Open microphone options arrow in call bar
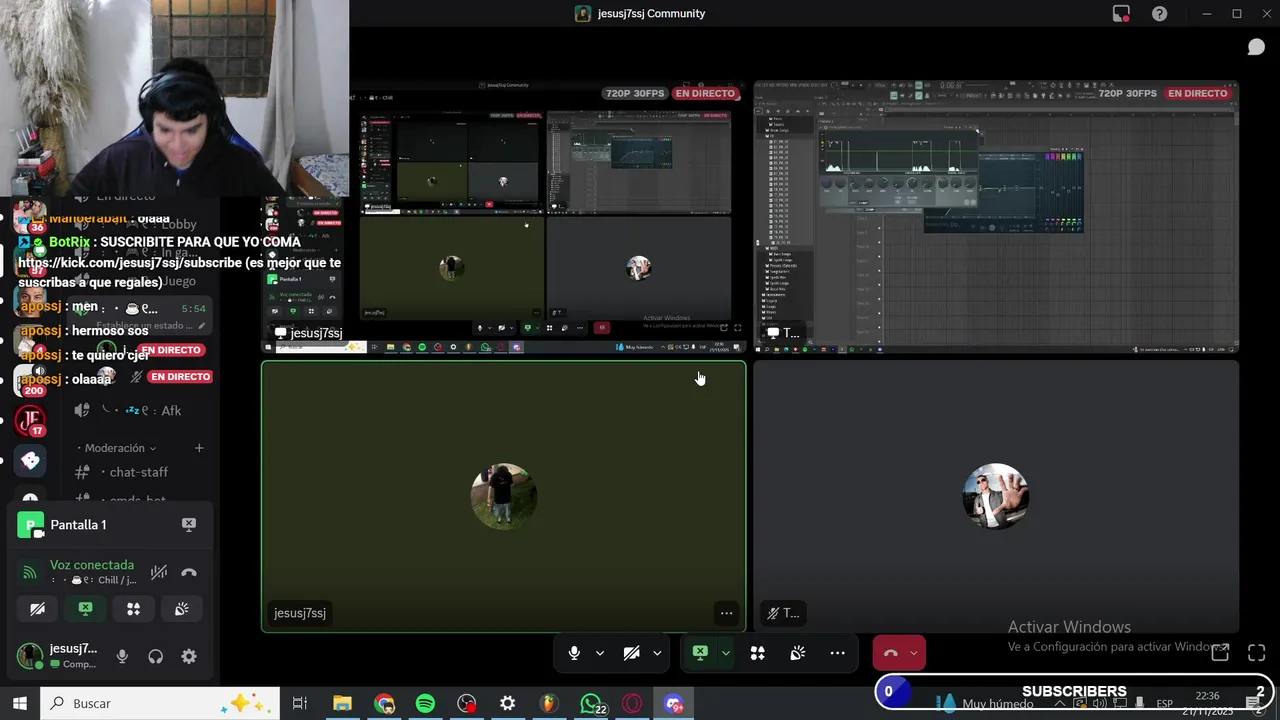Screen dimensions: 1280x720 pyautogui.click(x=599, y=653)
